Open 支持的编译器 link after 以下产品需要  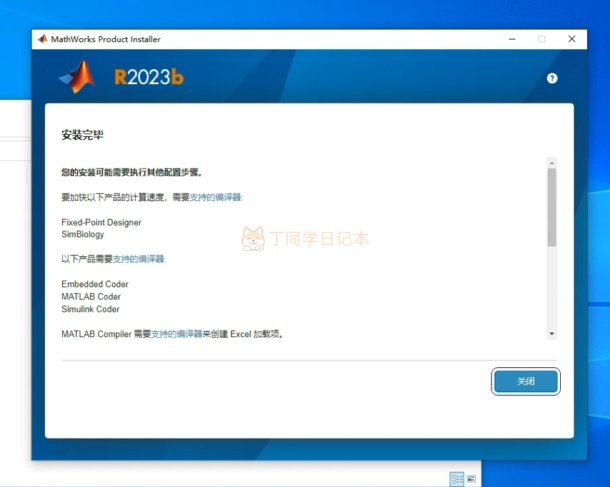pos(139,259)
